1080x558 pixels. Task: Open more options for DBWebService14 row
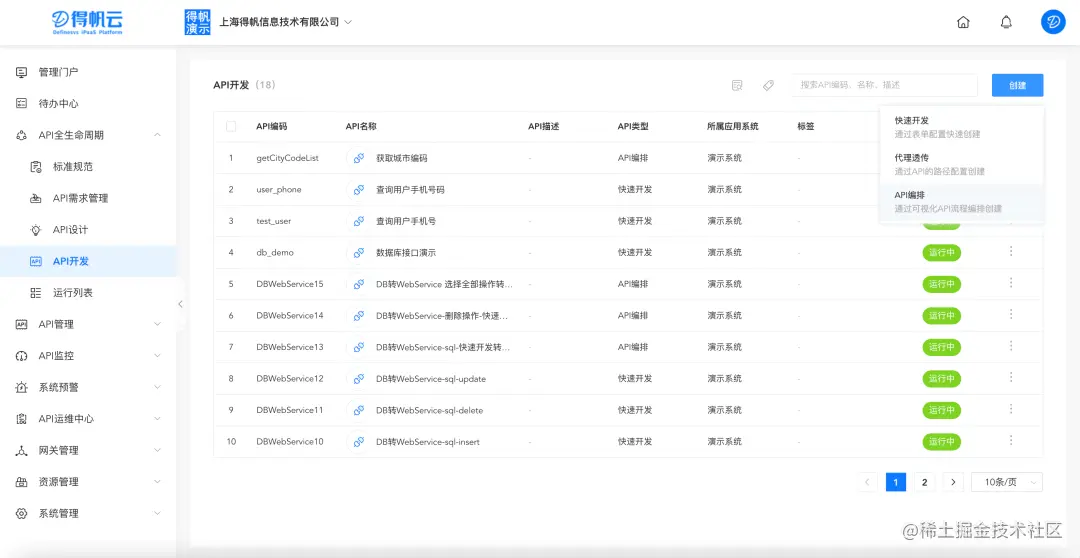1010,315
